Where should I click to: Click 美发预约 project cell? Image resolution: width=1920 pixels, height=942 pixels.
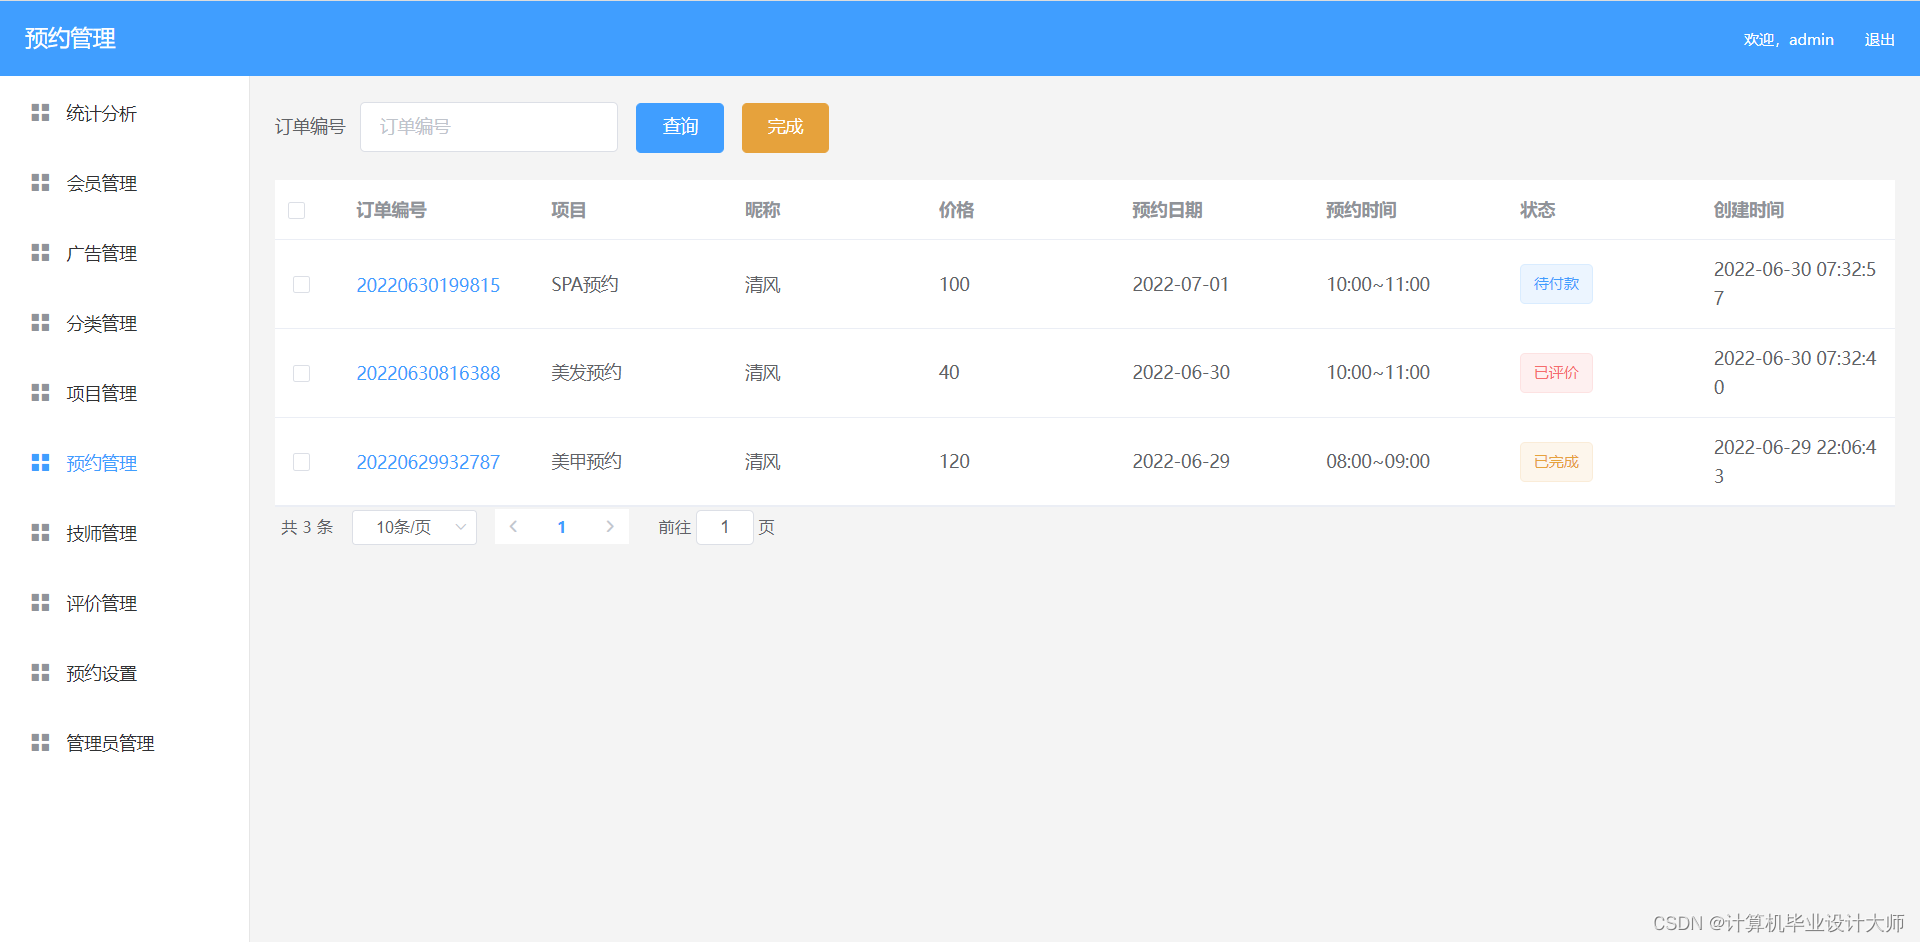point(586,373)
